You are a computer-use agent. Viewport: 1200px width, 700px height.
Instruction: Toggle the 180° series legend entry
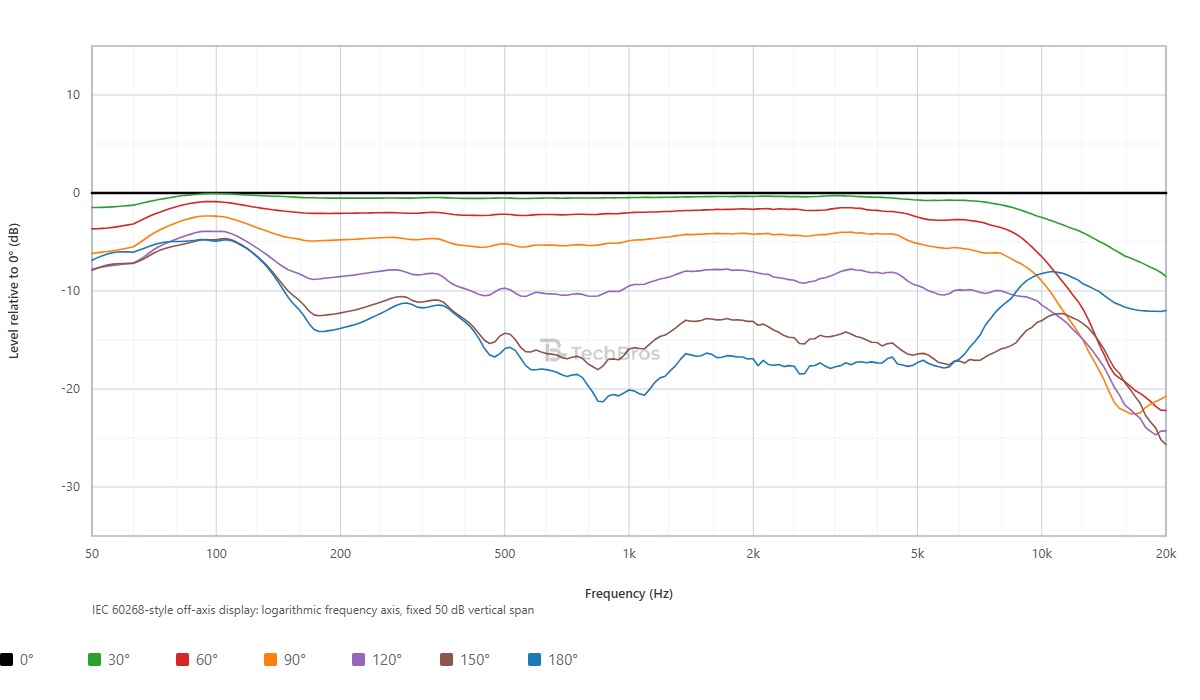pos(553,660)
